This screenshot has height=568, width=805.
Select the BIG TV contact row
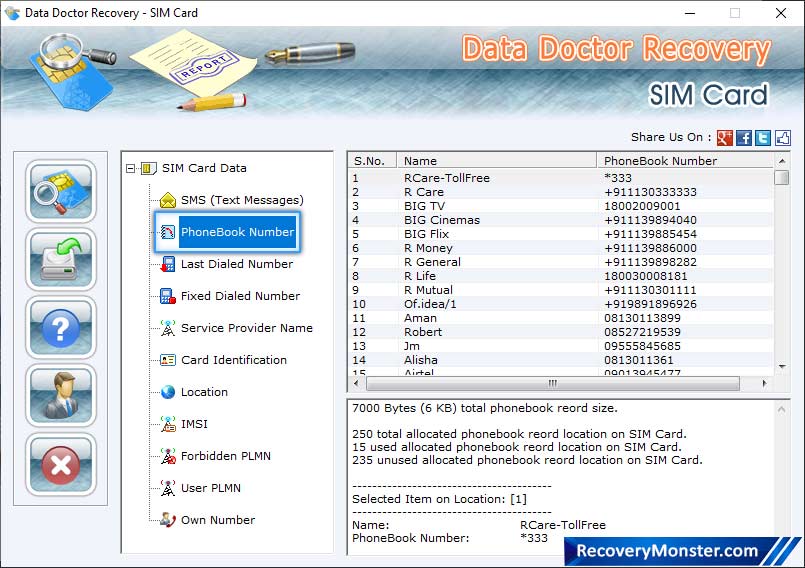(x=561, y=206)
